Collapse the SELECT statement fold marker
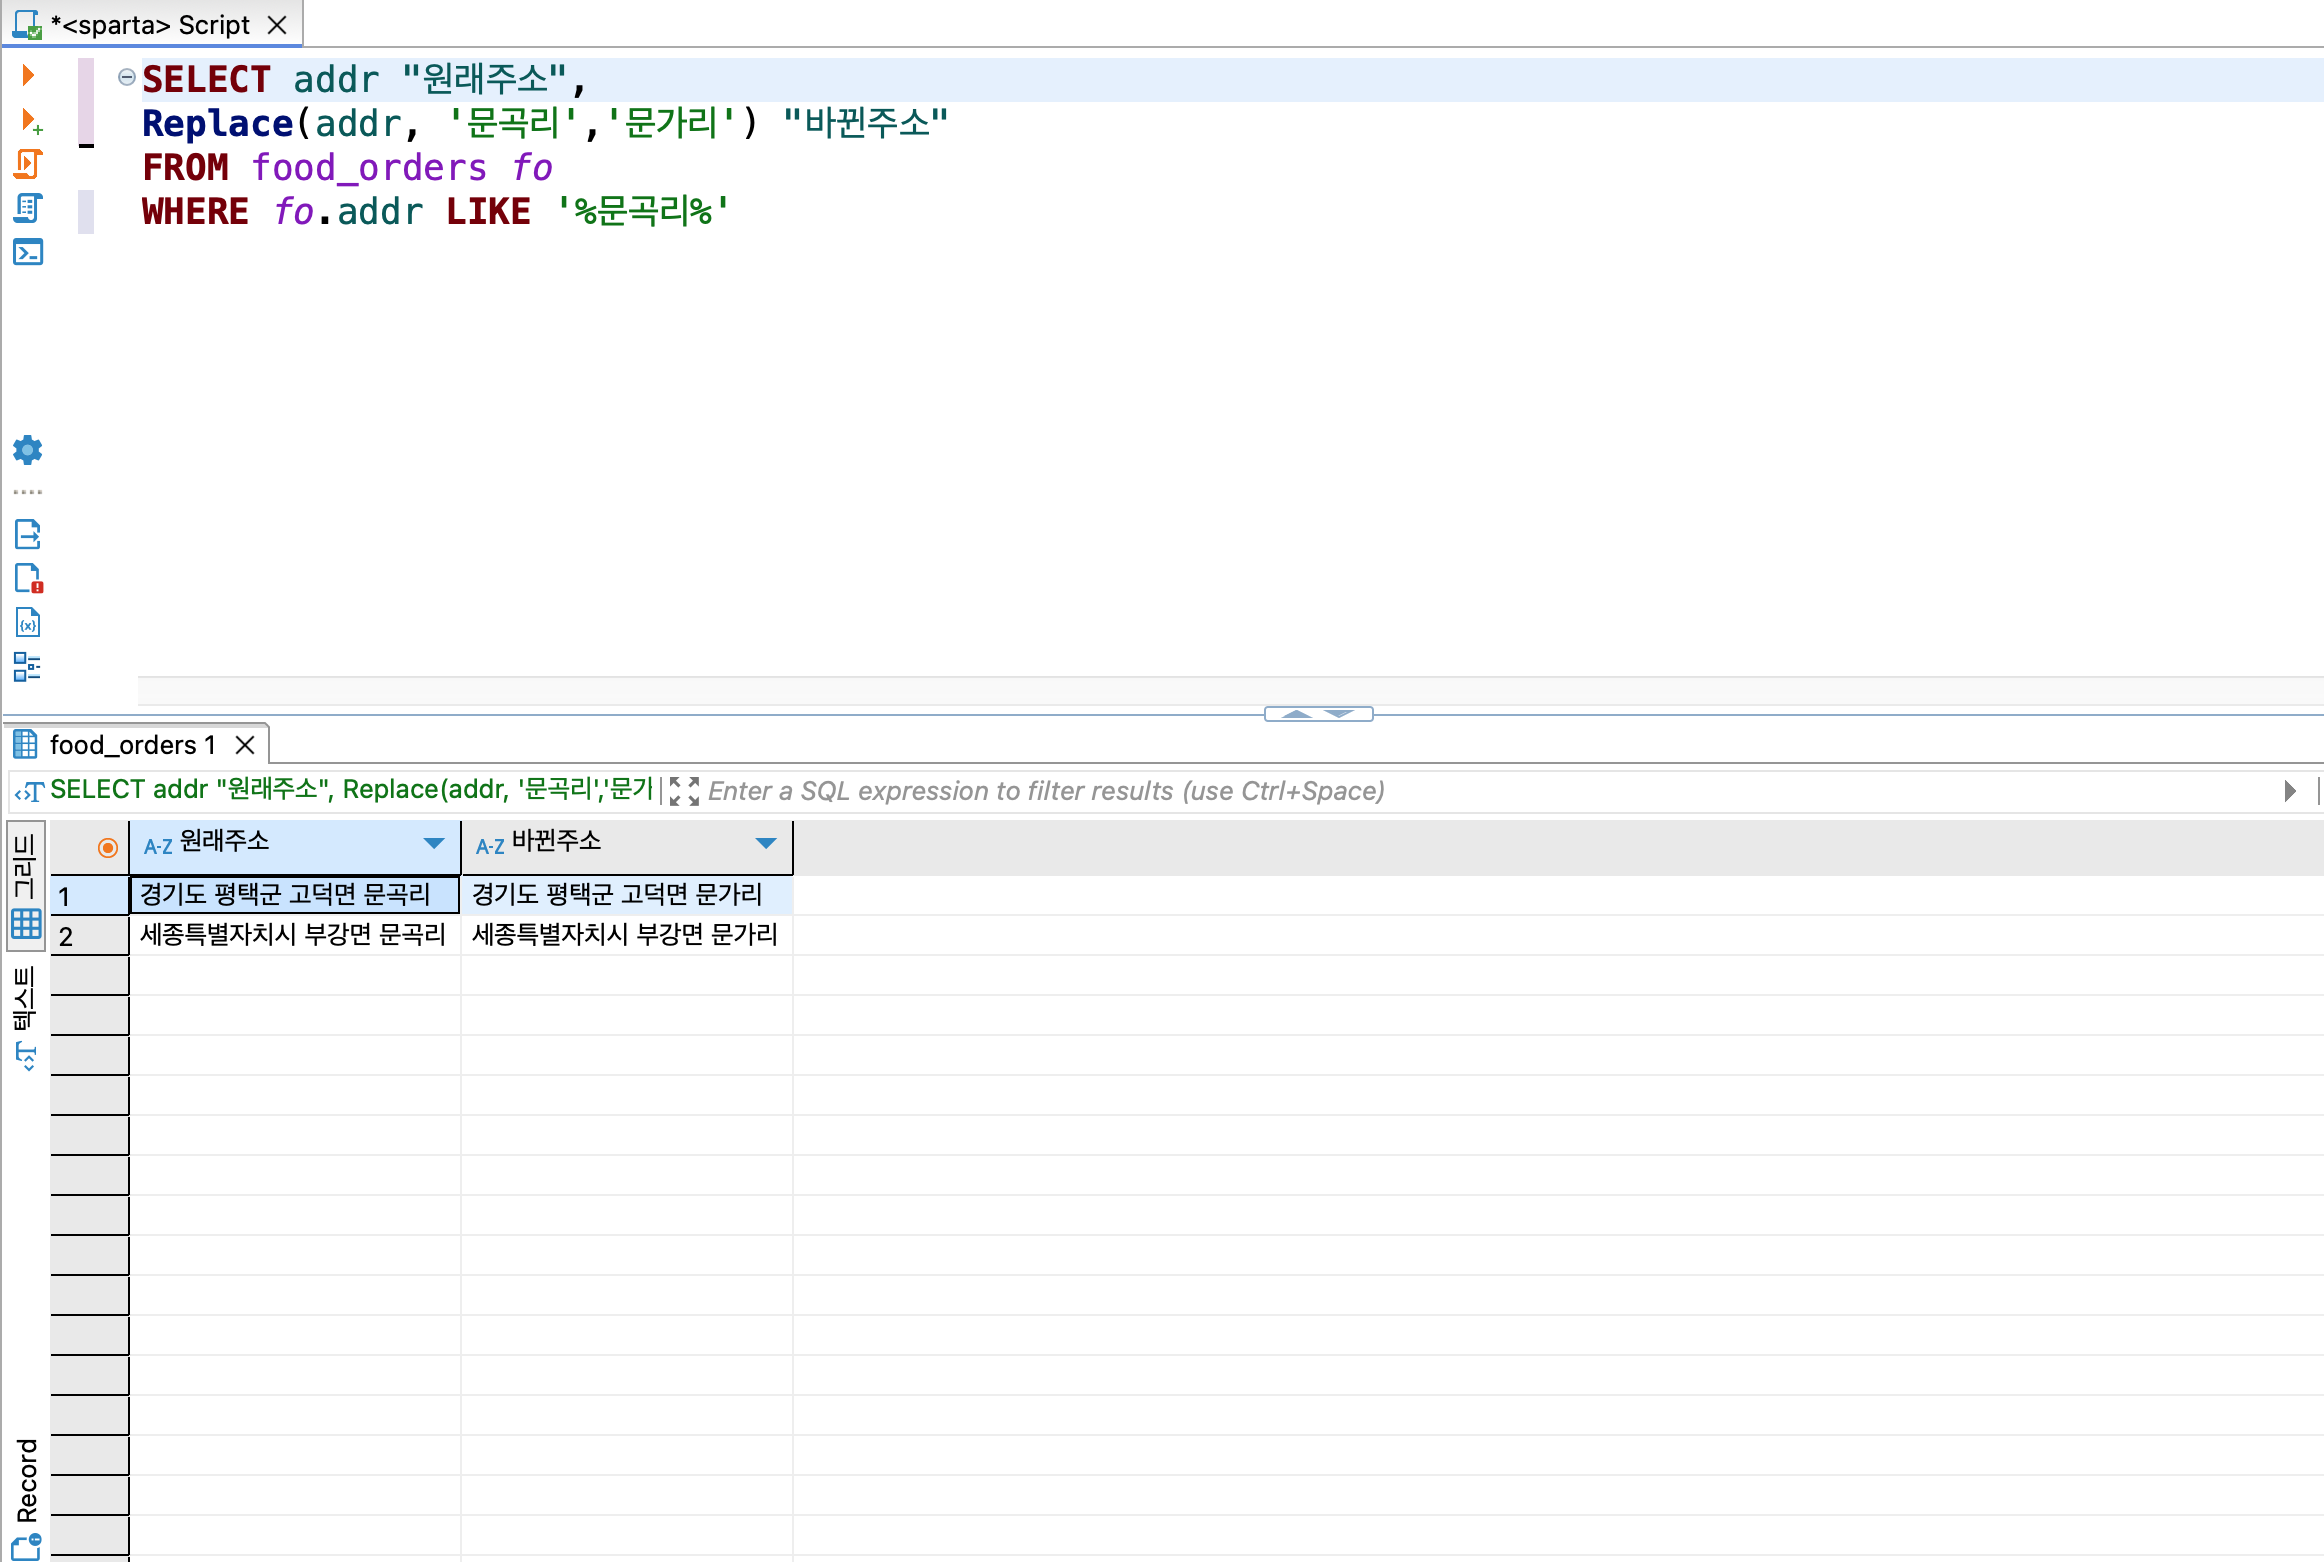The image size is (2324, 1562). pyautogui.click(x=127, y=77)
